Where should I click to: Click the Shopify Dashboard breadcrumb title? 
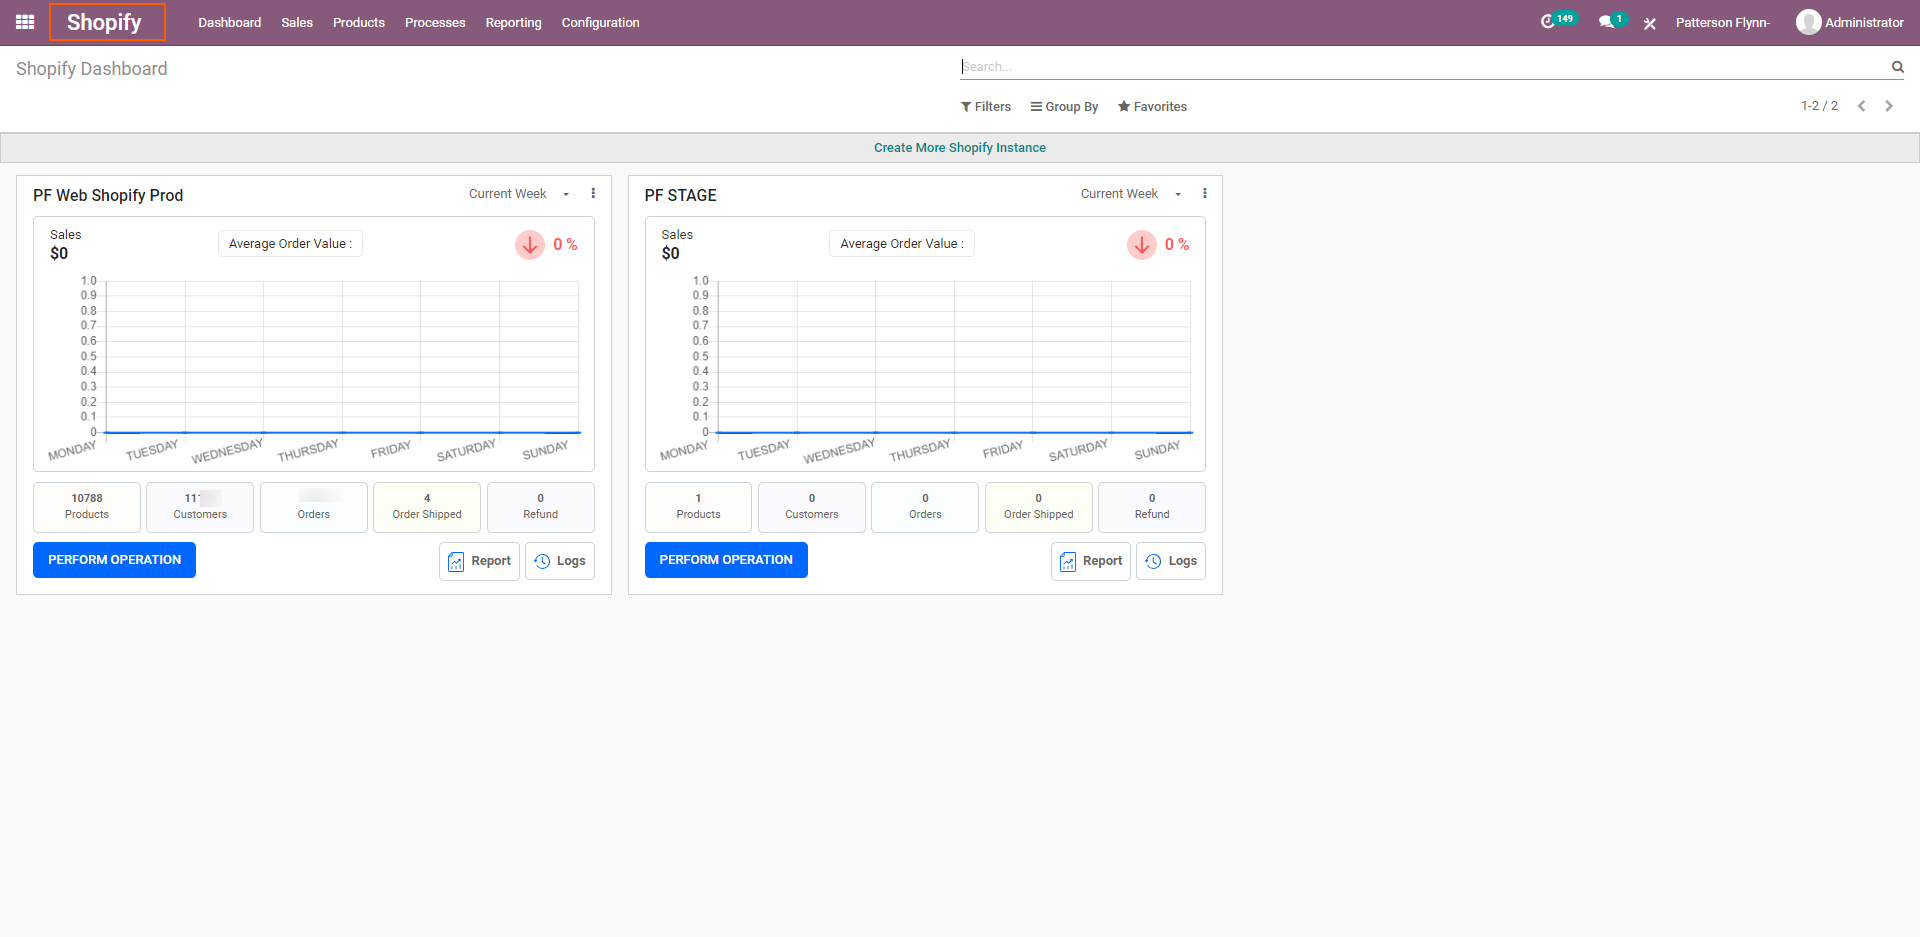(92, 69)
